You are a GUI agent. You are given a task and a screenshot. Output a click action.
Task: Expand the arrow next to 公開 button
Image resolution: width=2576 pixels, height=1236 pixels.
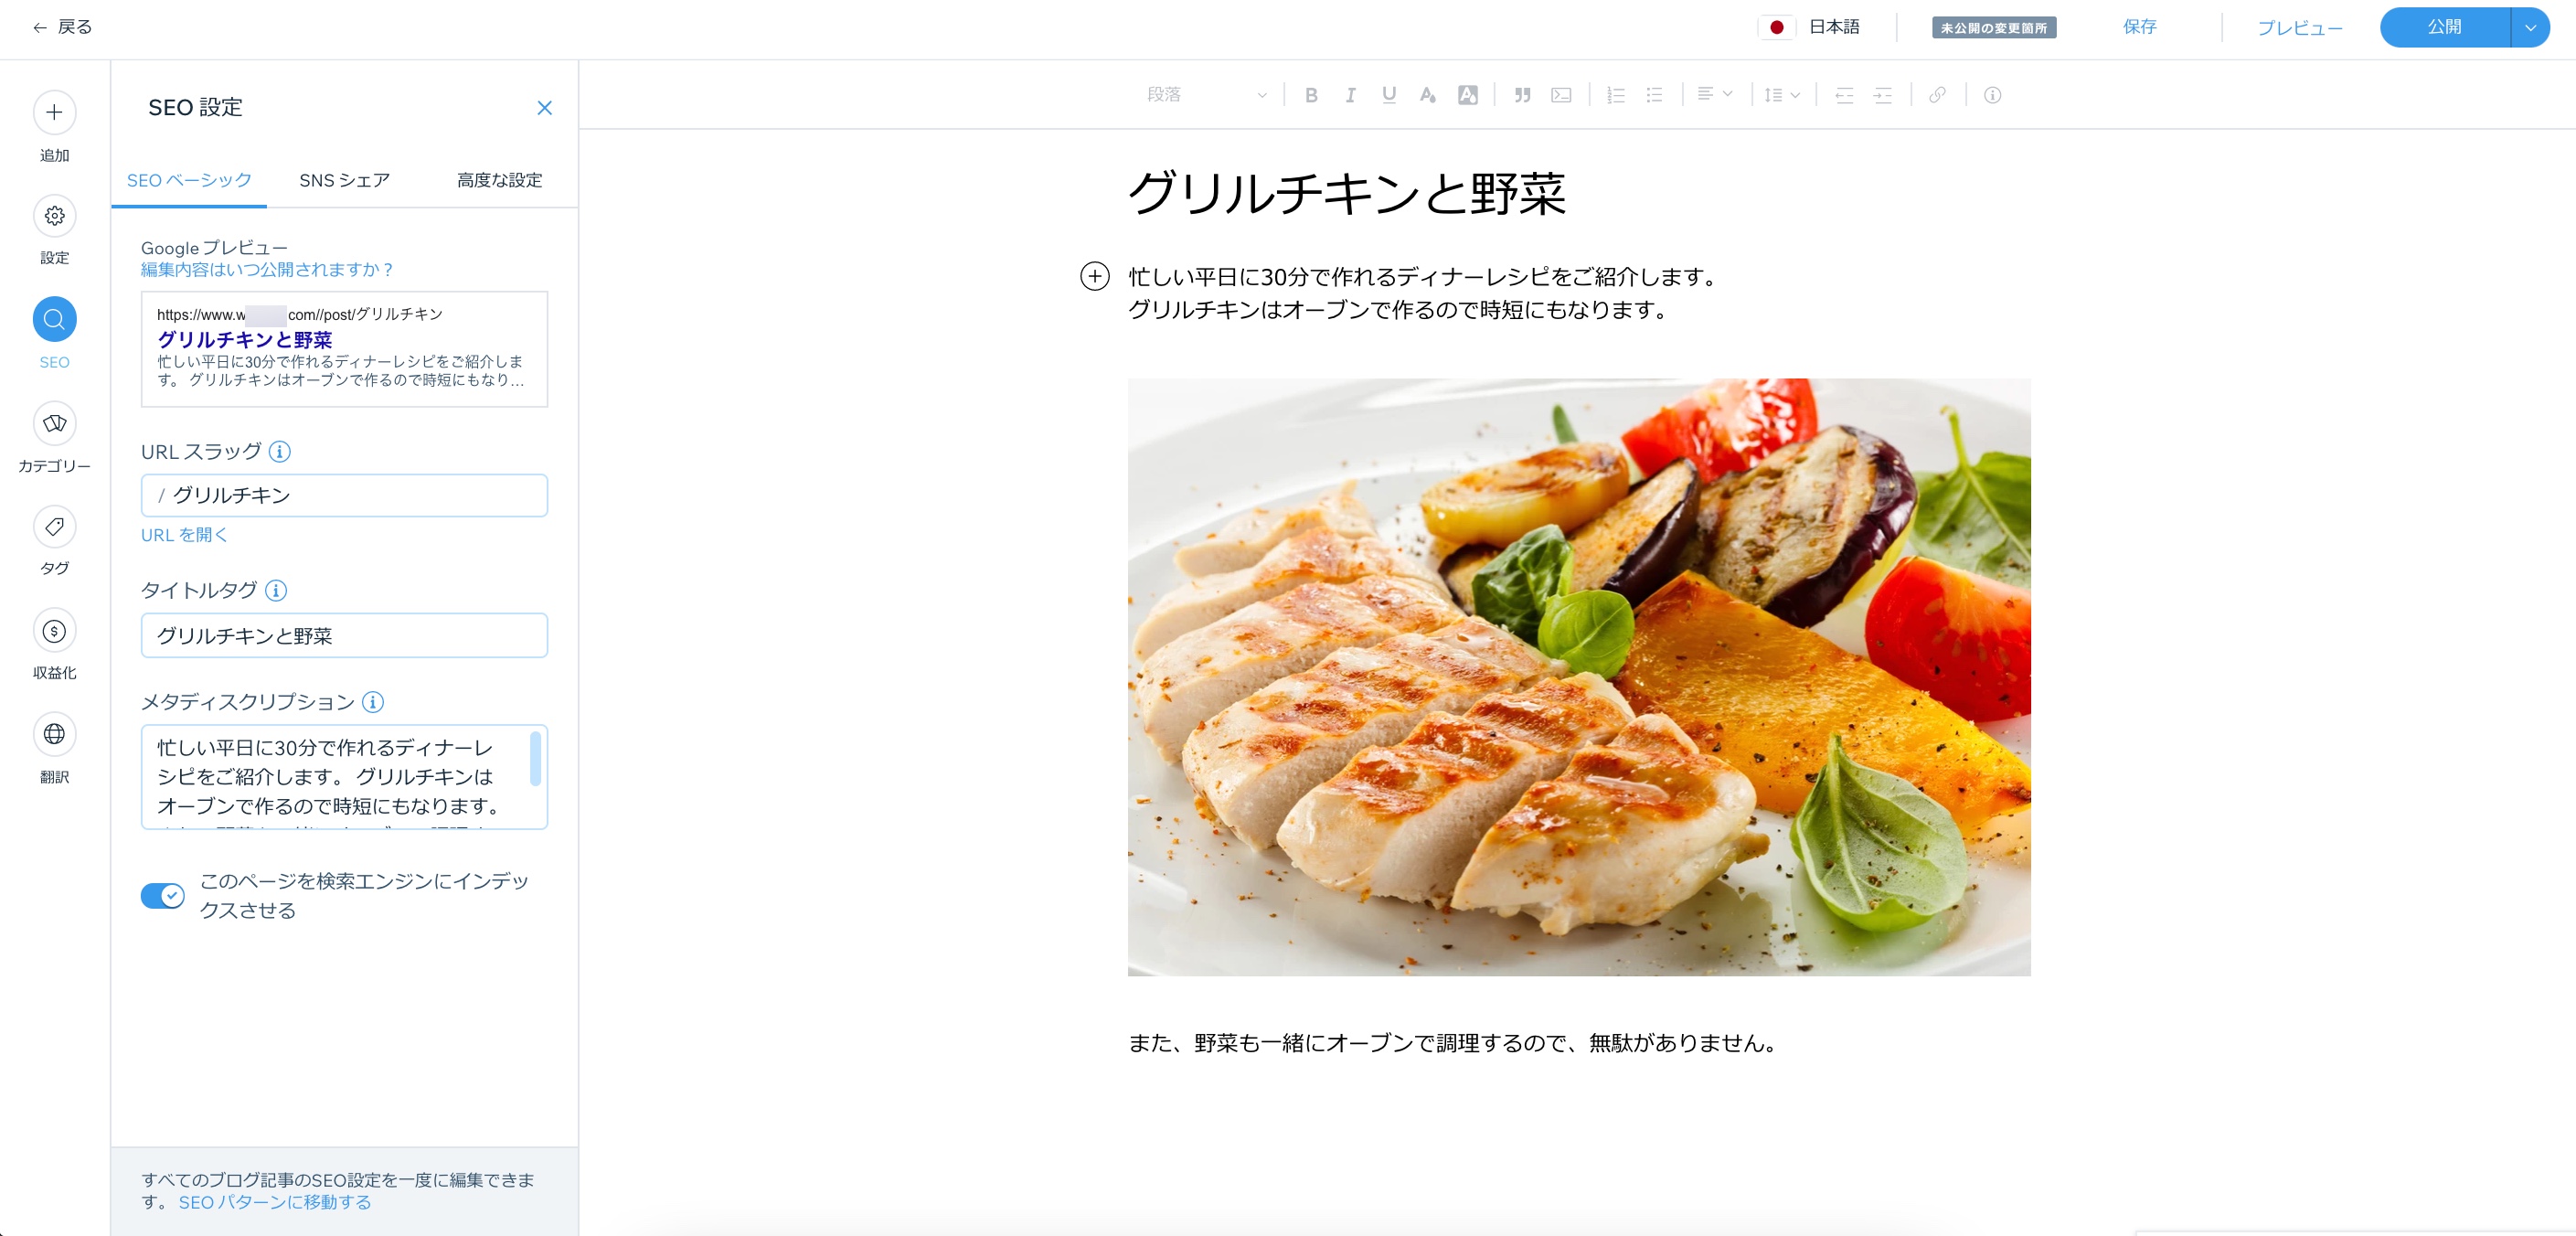pyautogui.click(x=2530, y=27)
